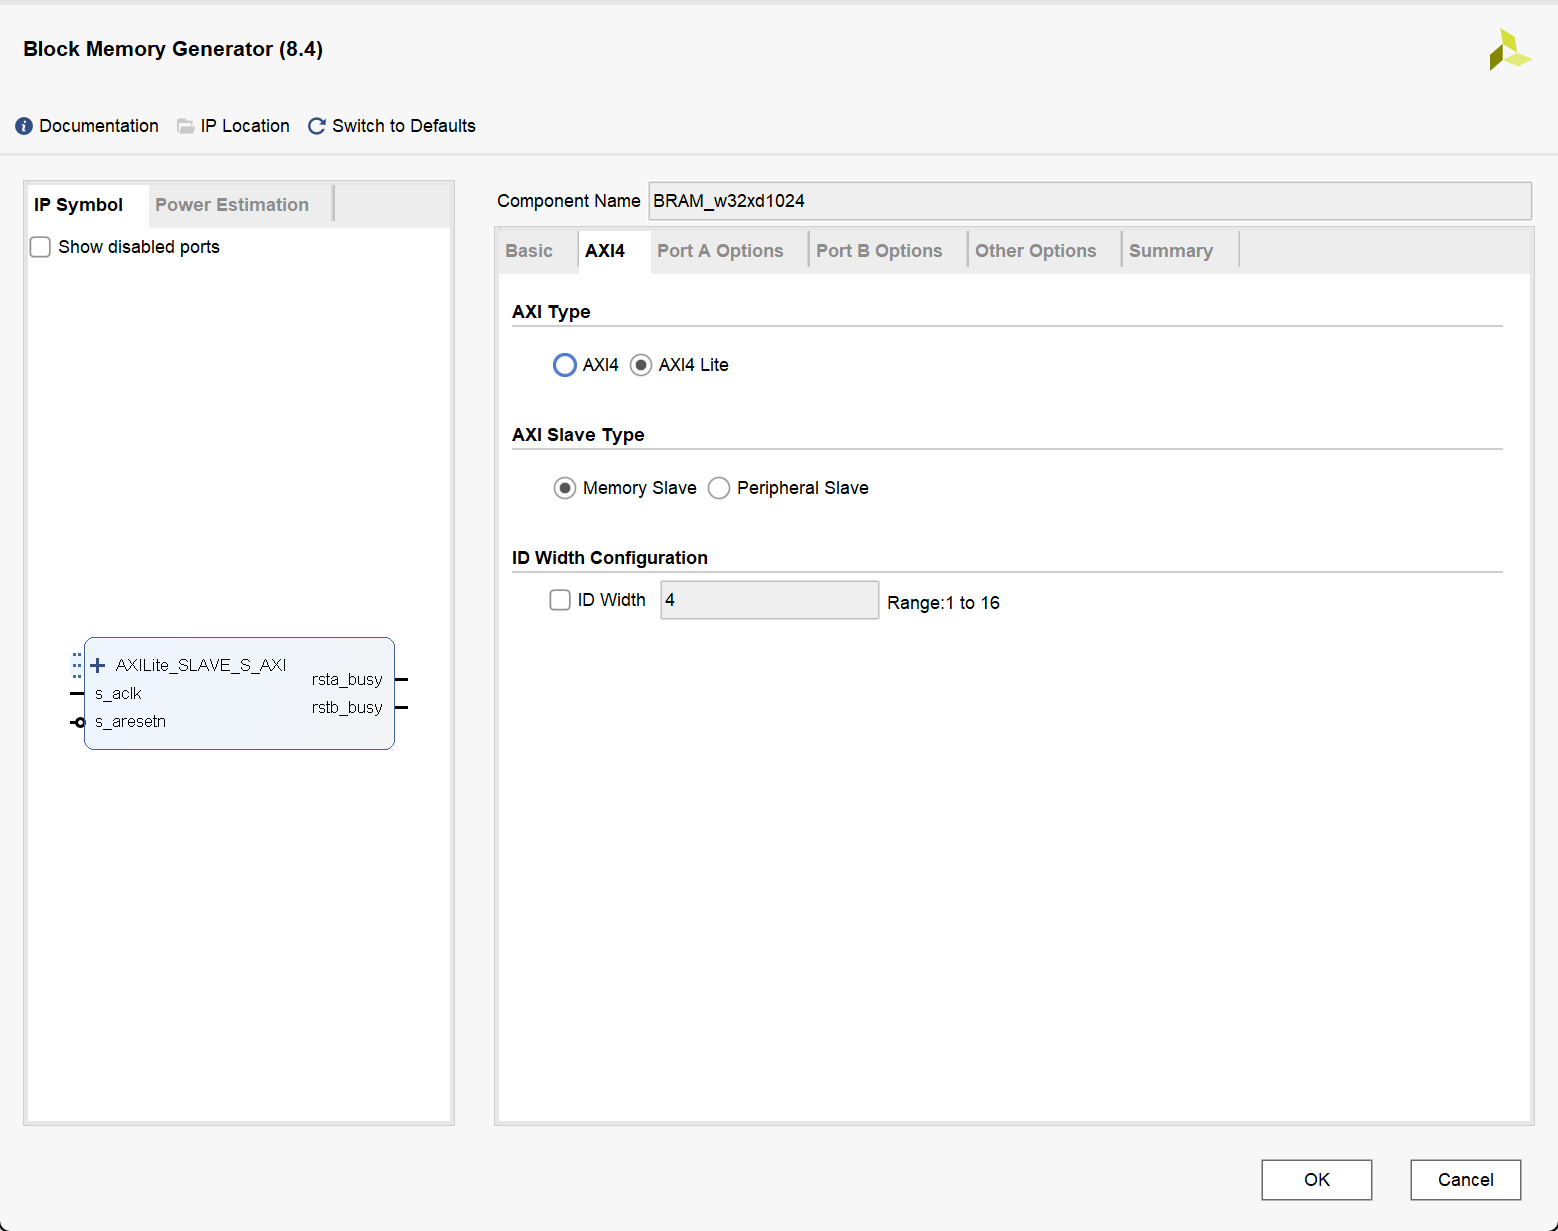
Task: Select the AXI4 radio button
Action: click(x=565, y=365)
